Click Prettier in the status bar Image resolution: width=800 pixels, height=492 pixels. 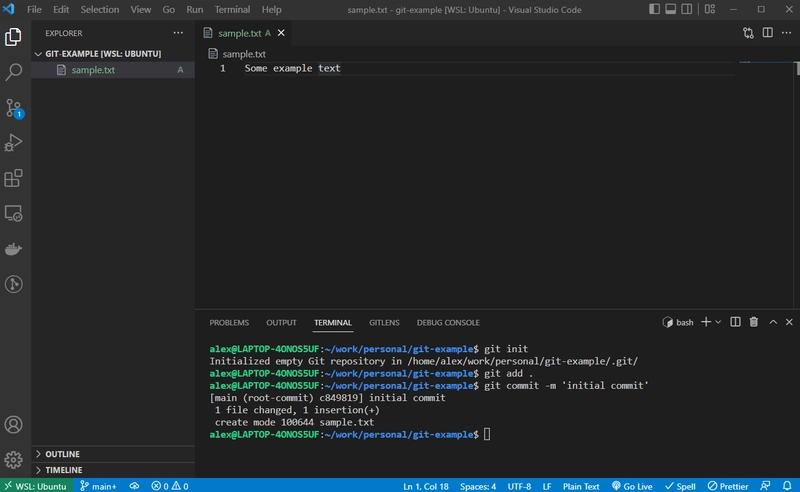[728, 486]
